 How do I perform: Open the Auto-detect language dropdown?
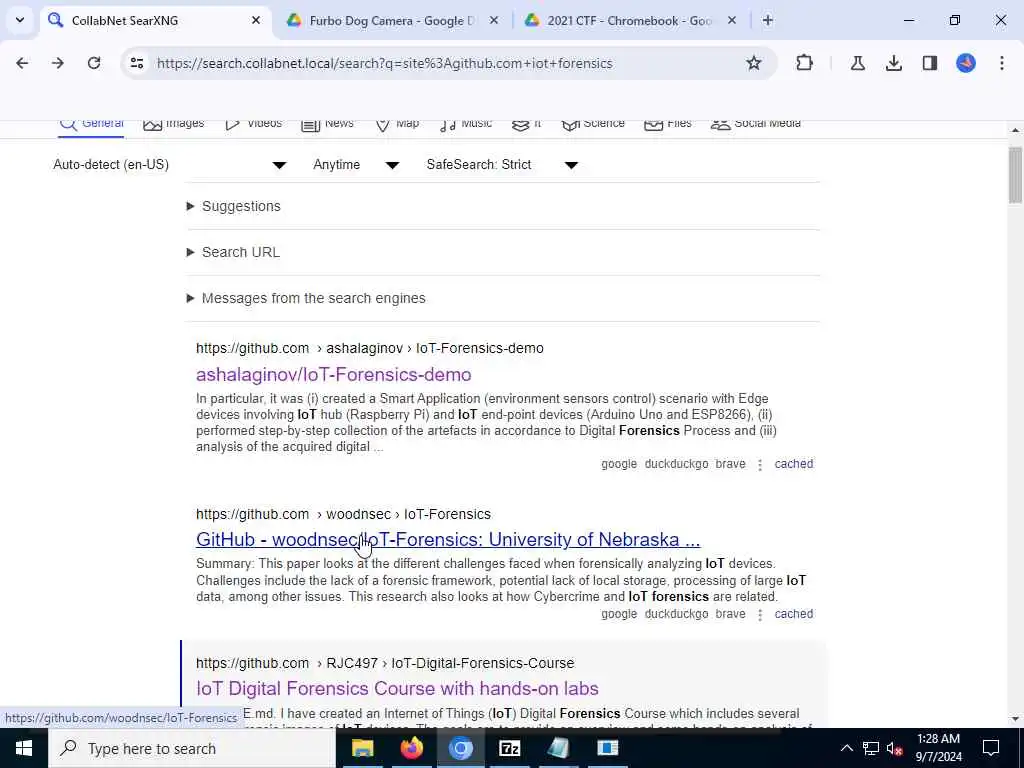tap(170, 165)
